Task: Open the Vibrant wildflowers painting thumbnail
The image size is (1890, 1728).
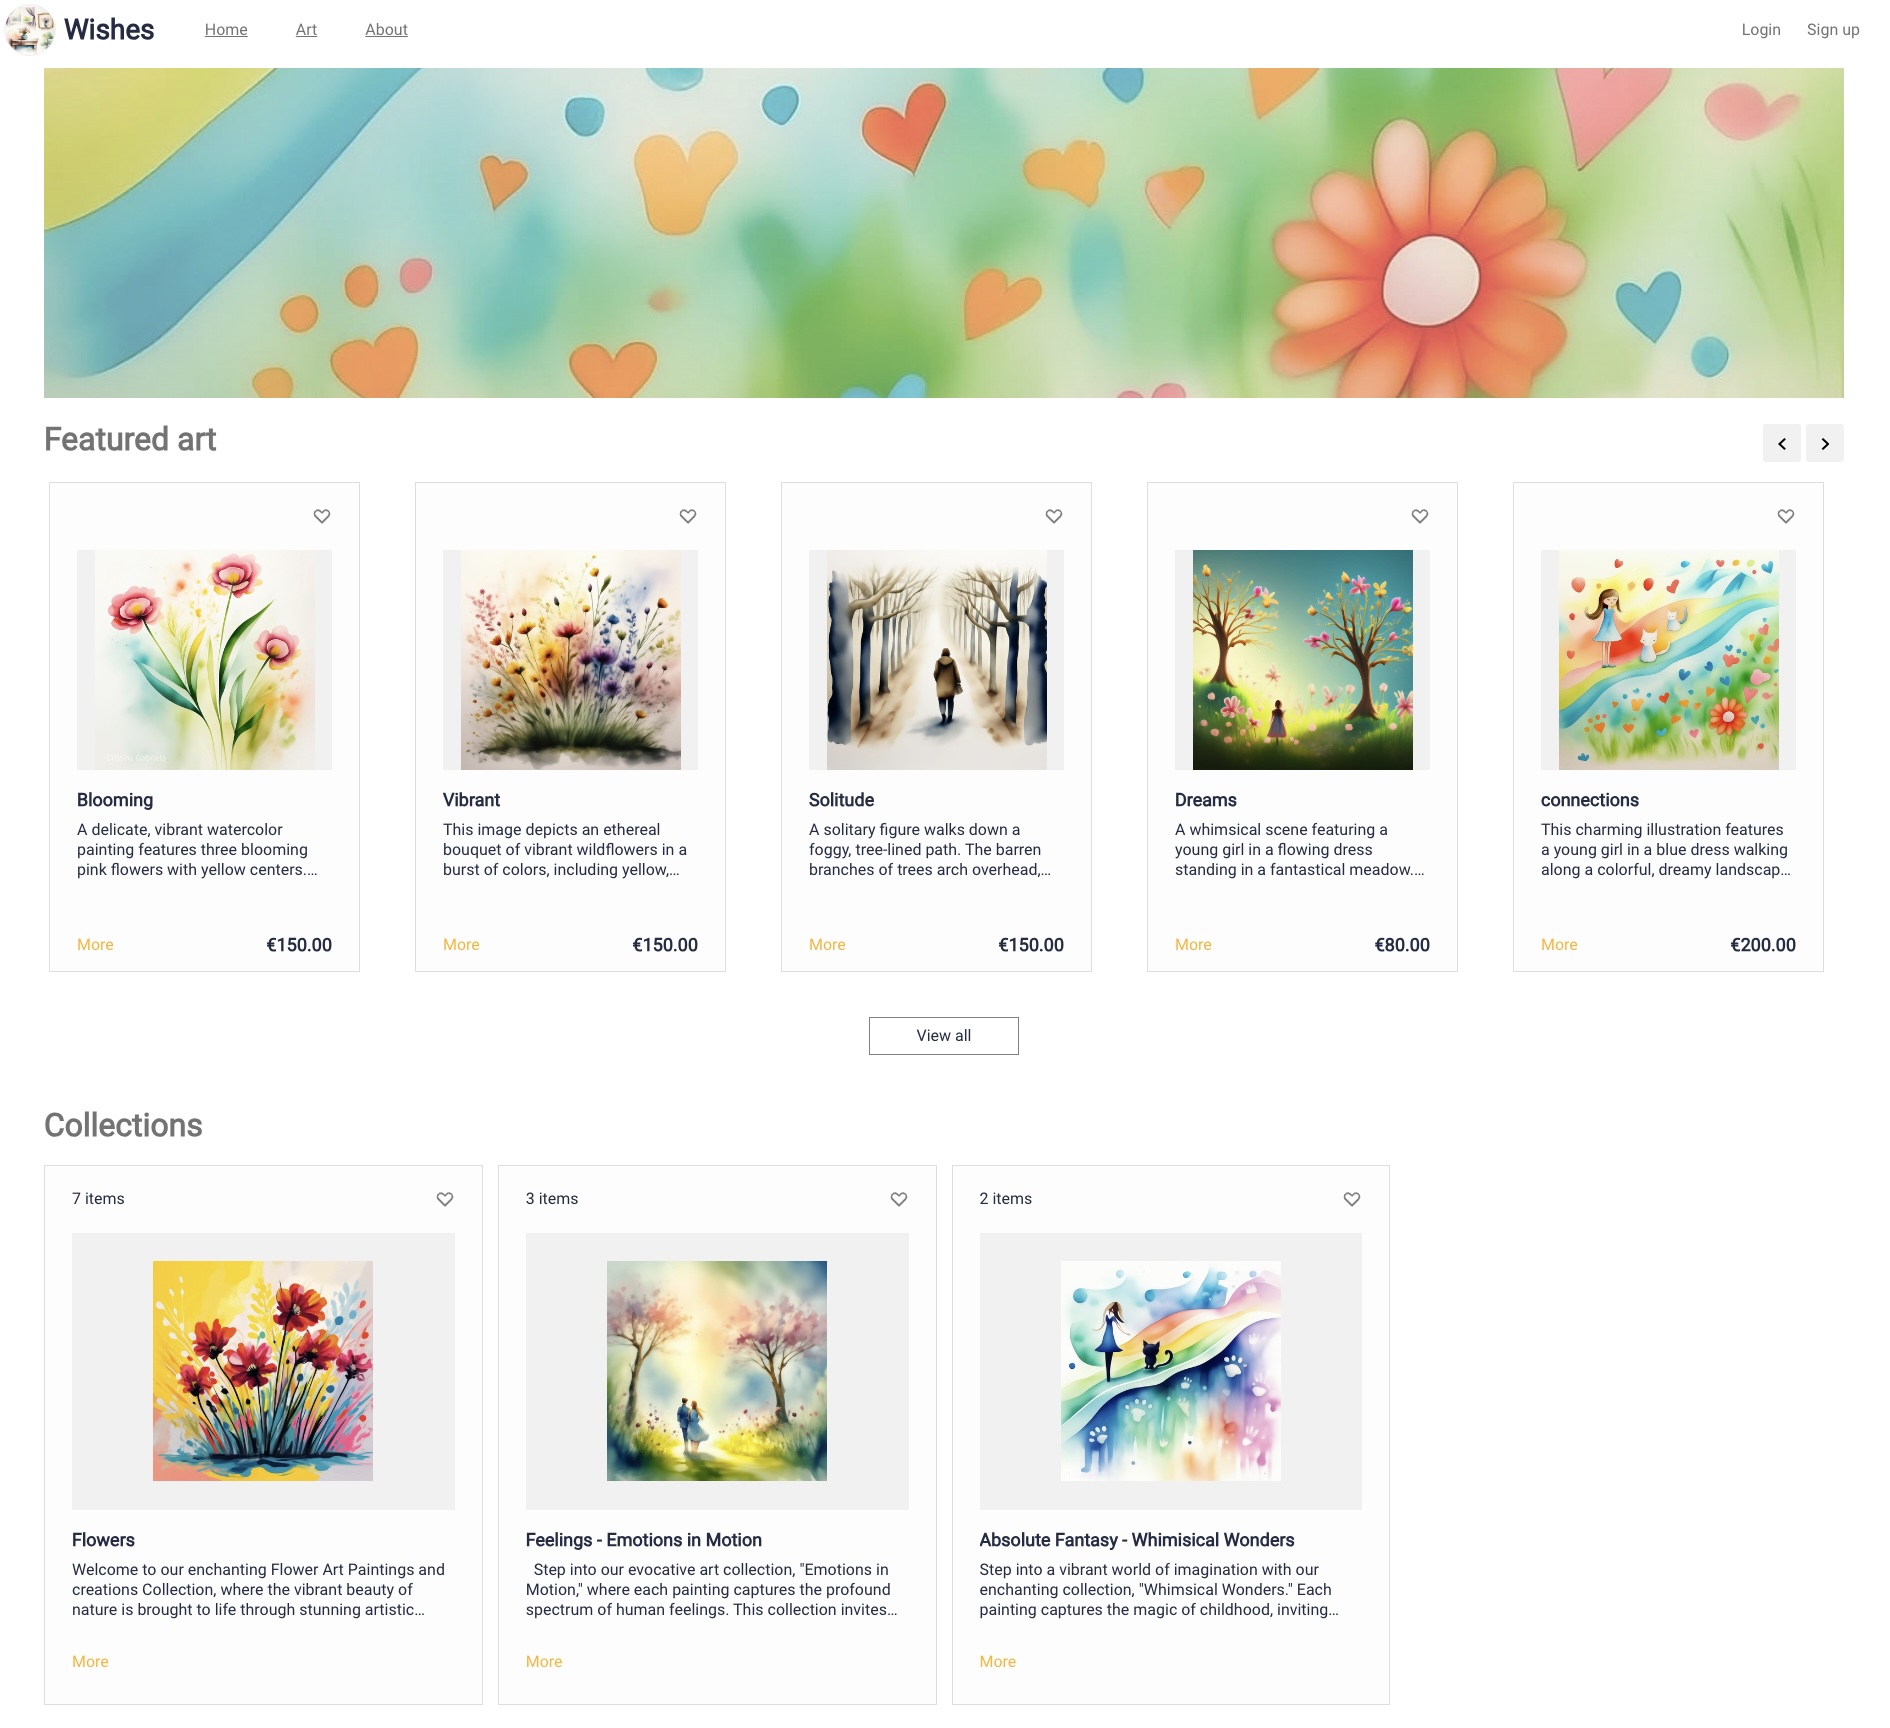Action: (570, 660)
